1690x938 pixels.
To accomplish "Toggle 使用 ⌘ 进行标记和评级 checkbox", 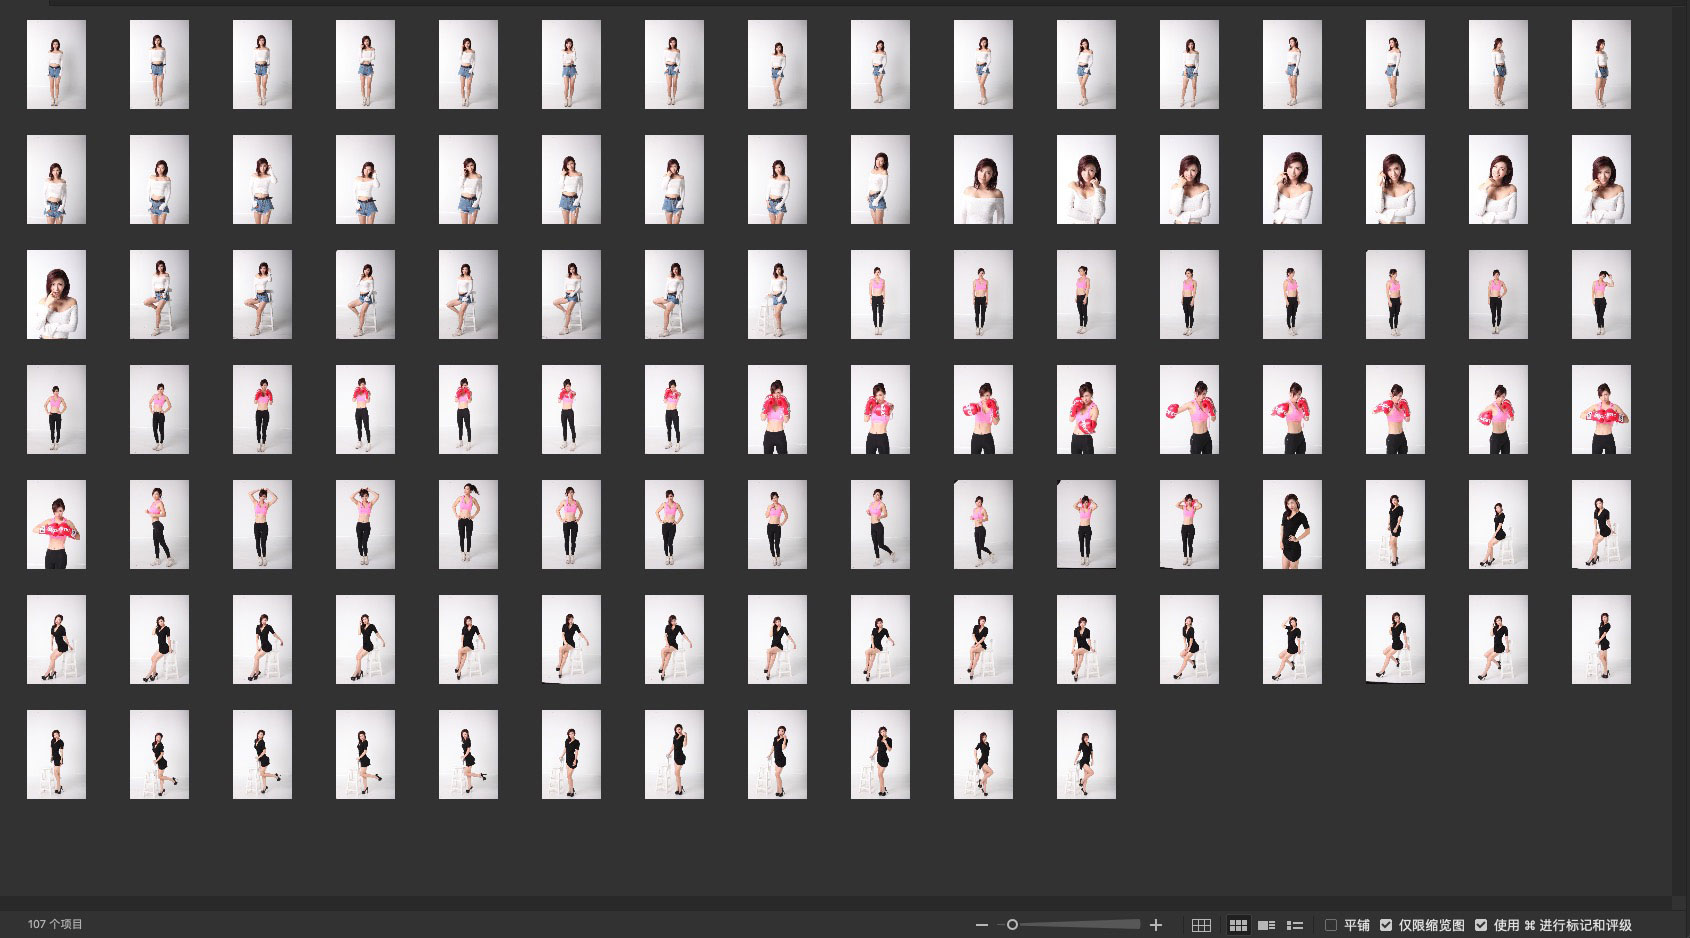I will [1481, 925].
